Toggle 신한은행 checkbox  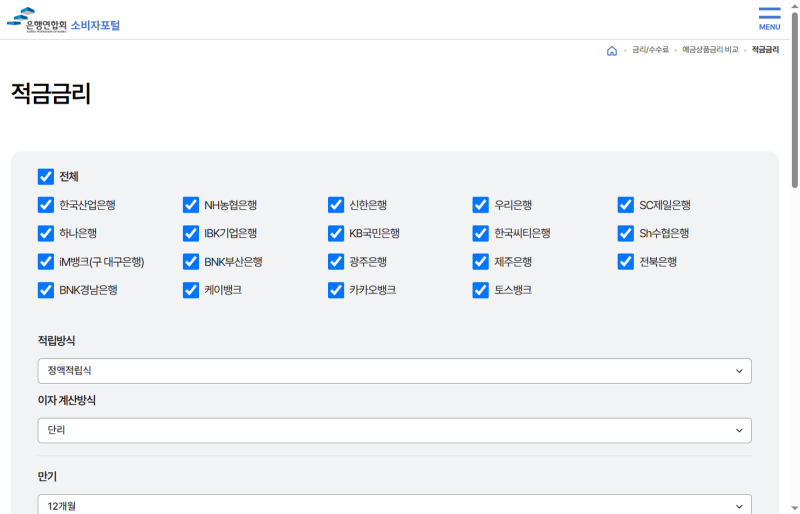[x=336, y=205]
